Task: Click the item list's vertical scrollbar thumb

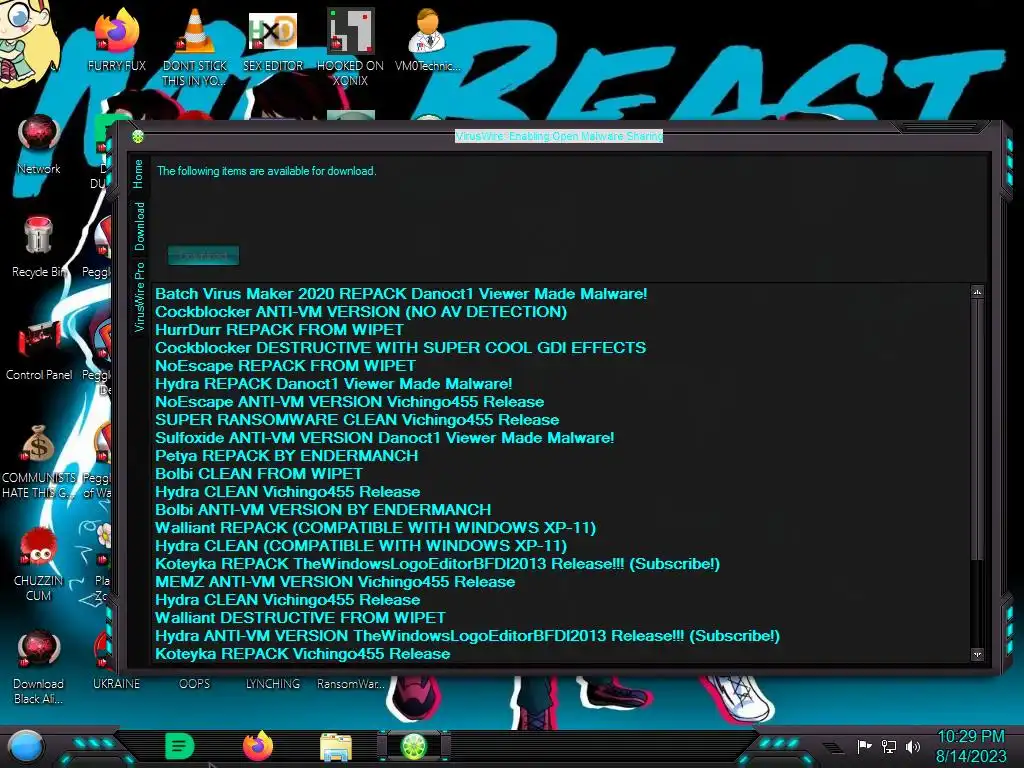Action: click(x=977, y=430)
